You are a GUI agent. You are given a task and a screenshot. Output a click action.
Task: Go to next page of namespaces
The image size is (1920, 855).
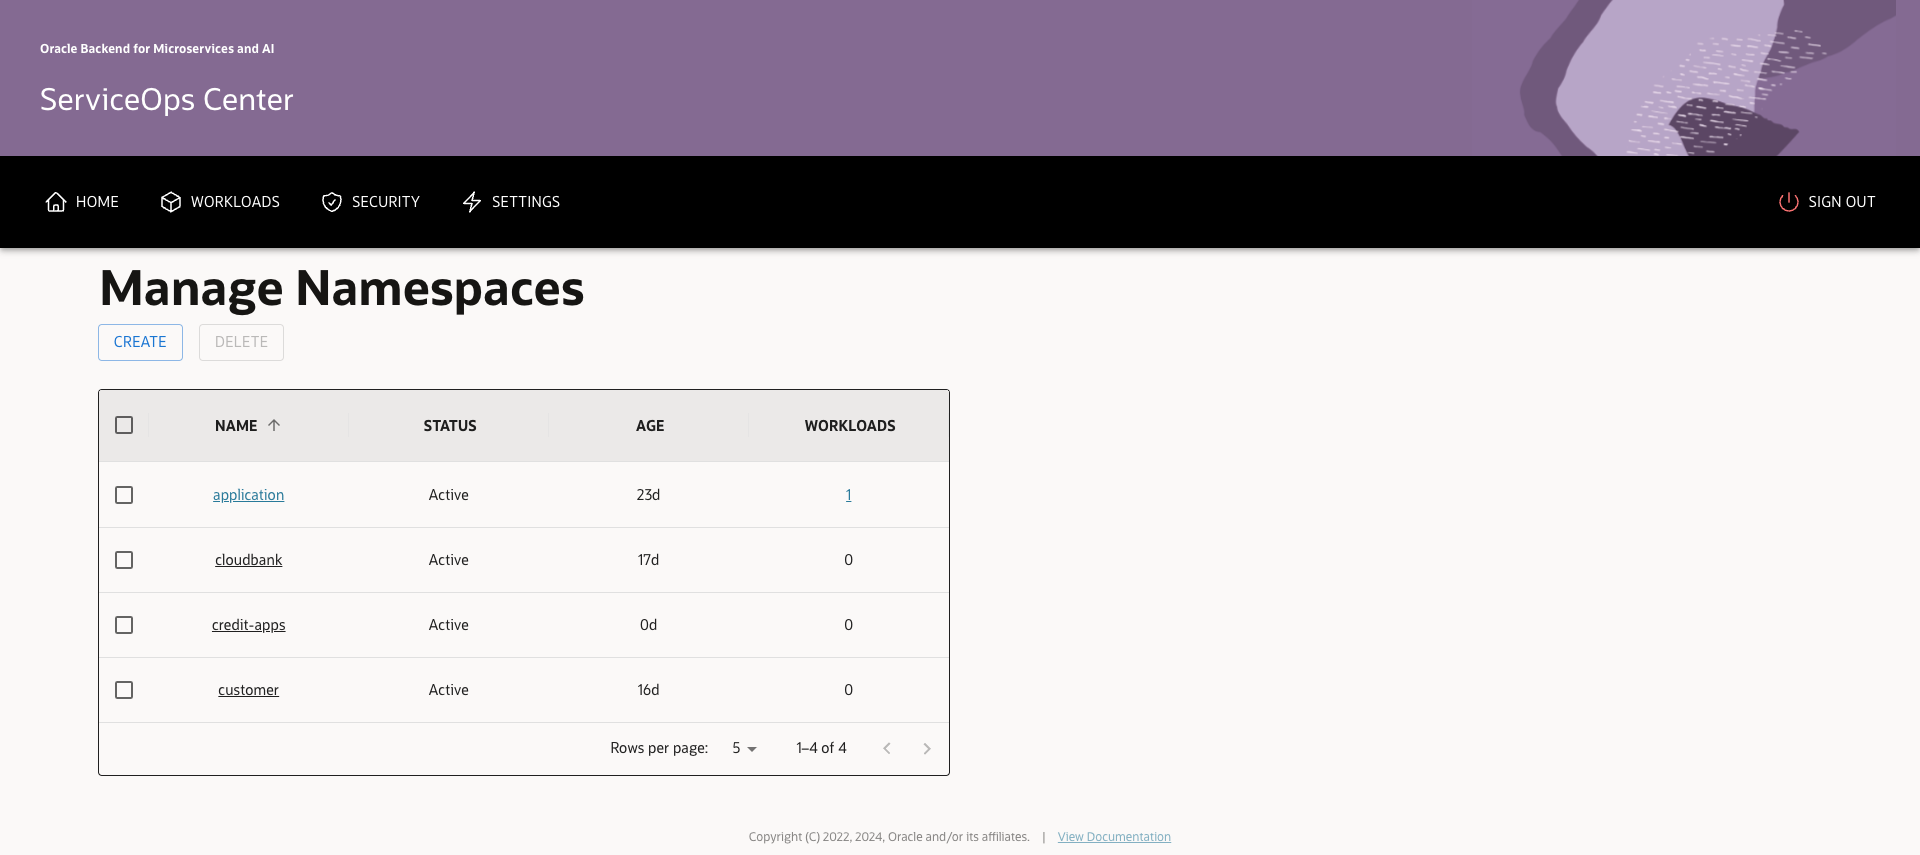pyautogui.click(x=927, y=748)
